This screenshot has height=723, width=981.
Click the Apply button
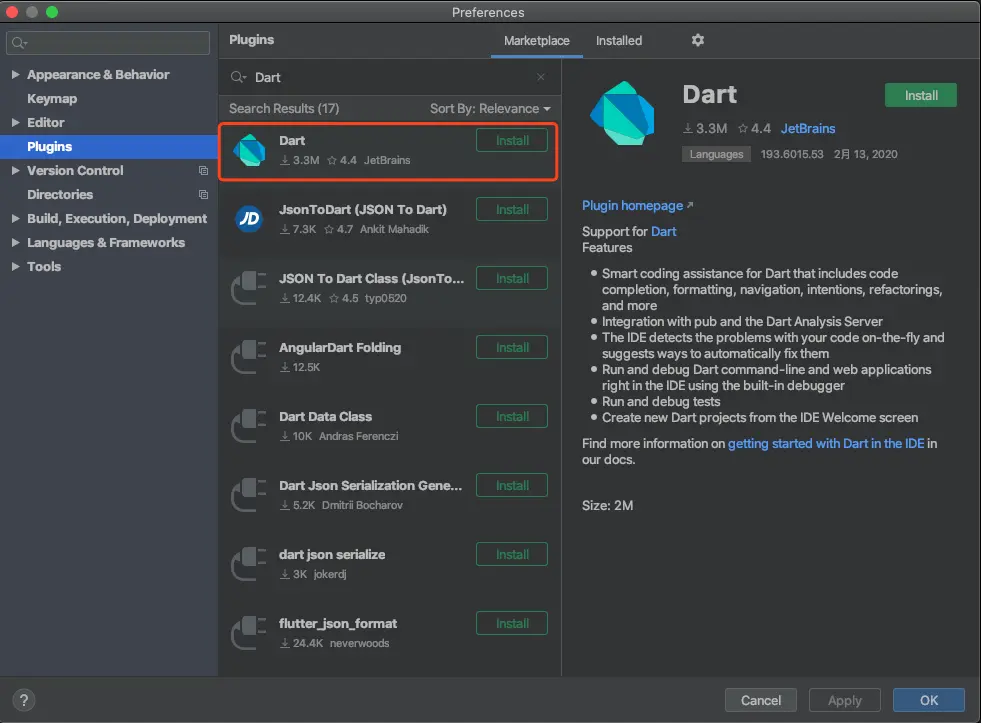click(x=845, y=700)
